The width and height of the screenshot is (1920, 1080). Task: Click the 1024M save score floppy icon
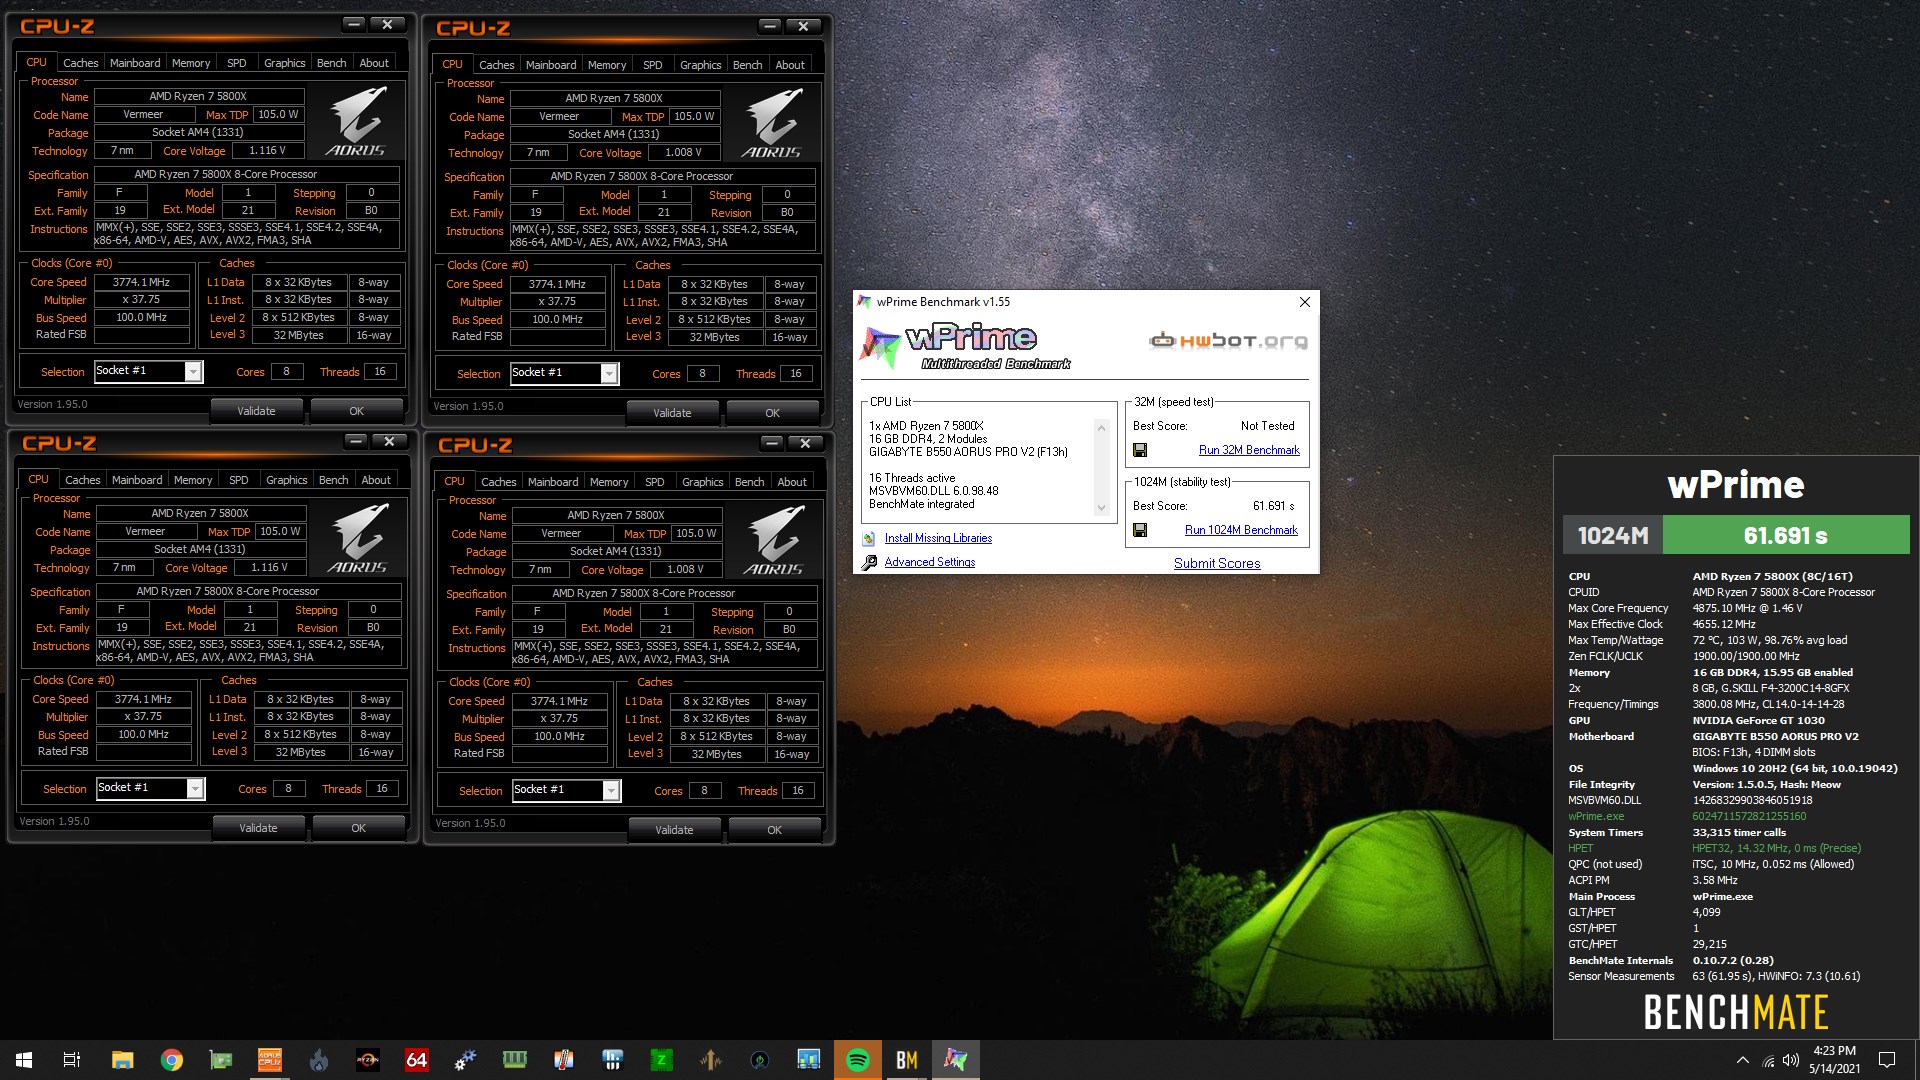coord(1139,530)
